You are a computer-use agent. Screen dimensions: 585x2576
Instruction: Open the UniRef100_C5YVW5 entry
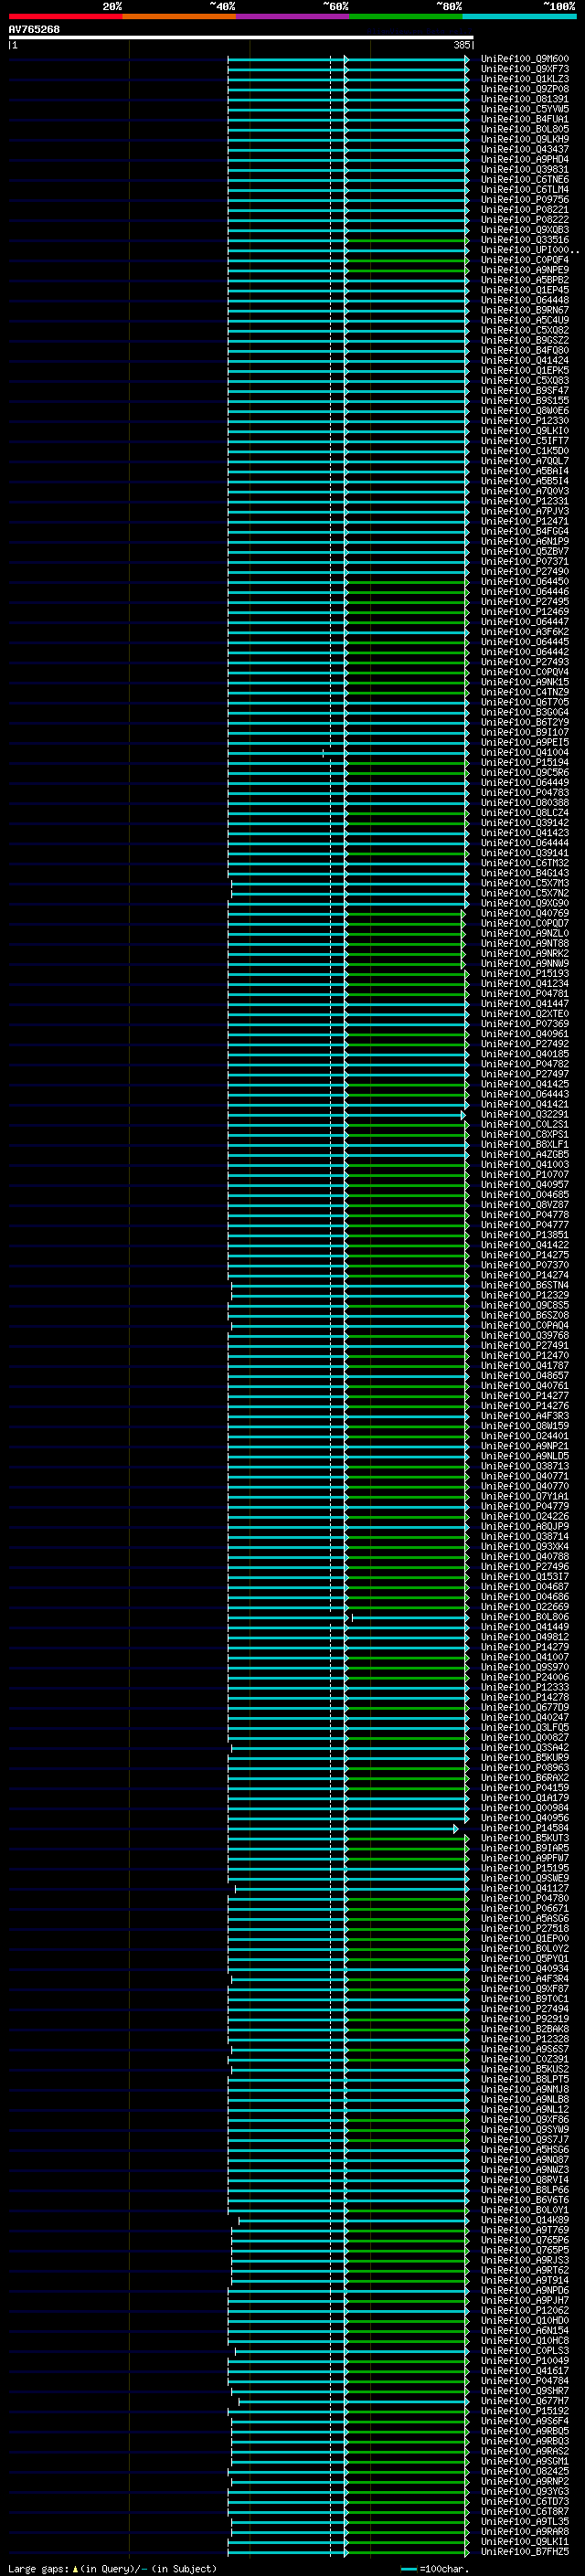coord(525,109)
